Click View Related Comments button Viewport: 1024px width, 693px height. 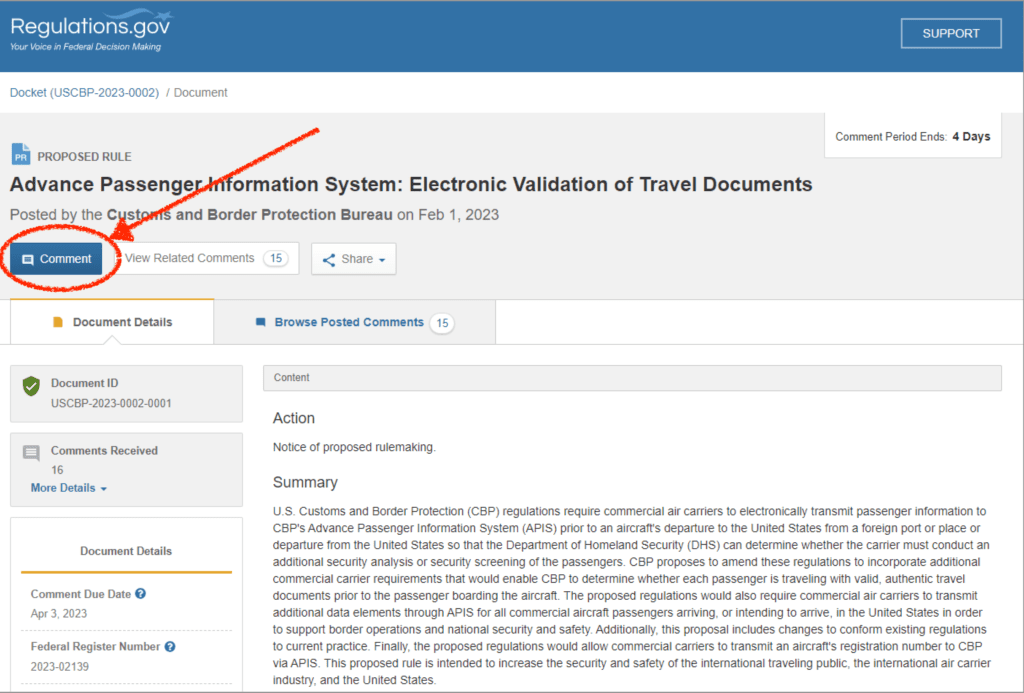(190, 258)
